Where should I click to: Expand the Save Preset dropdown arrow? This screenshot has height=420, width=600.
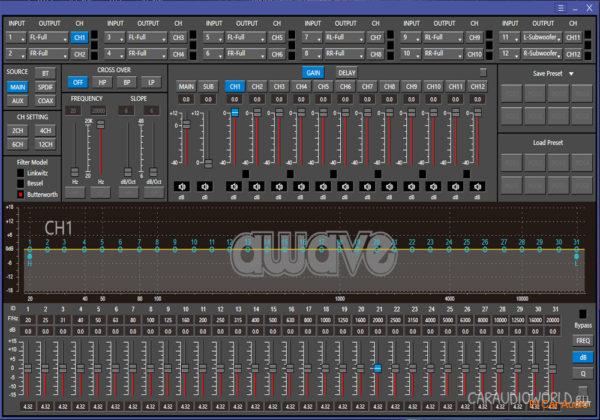pyautogui.click(x=571, y=73)
